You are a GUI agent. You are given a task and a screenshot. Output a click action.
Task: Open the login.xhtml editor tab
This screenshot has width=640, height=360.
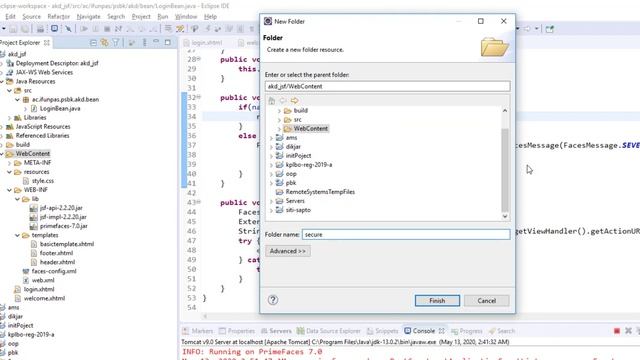coord(203,42)
